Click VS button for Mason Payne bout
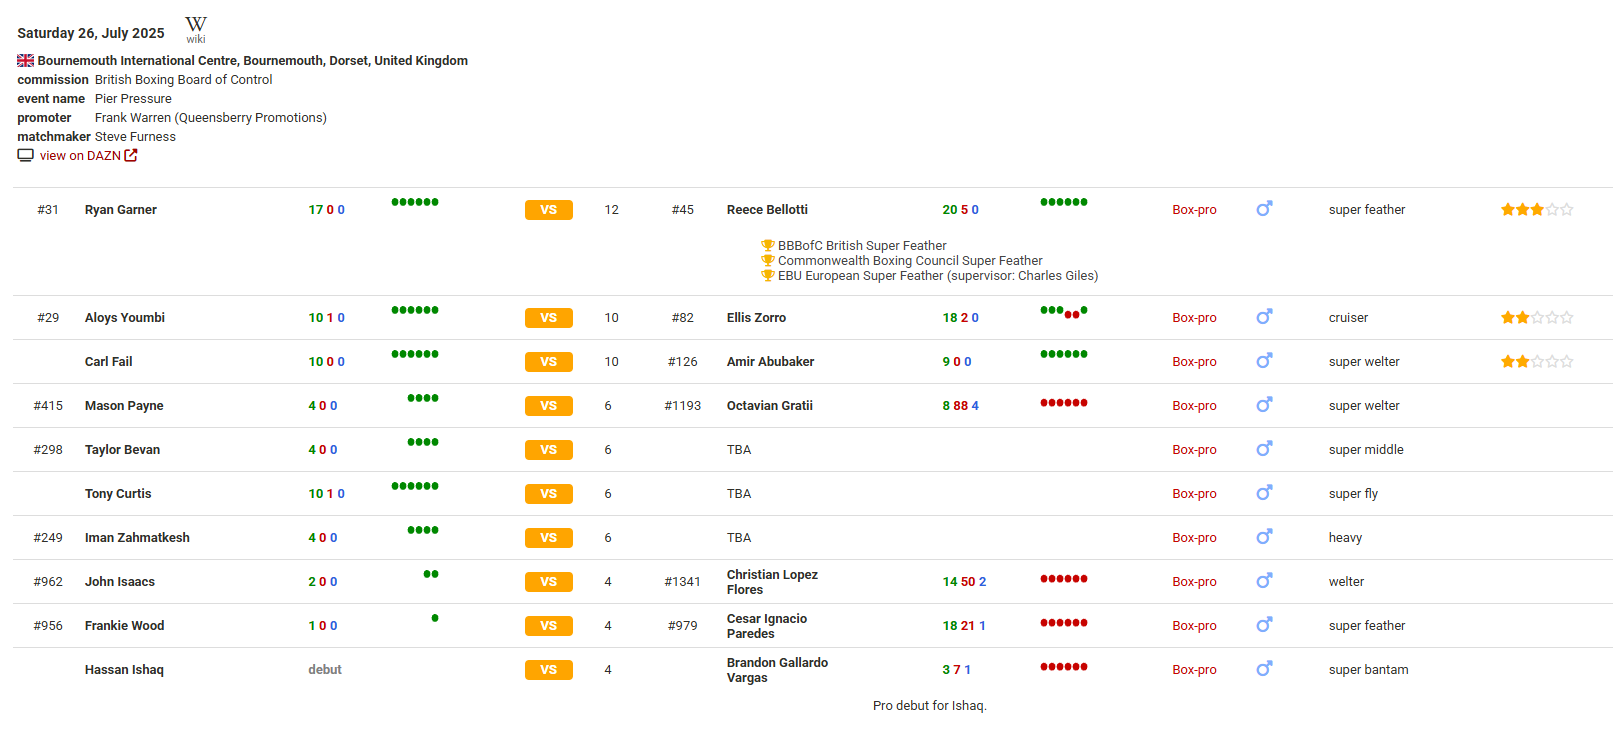The width and height of the screenshot is (1613, 739). (x=549, y=406)
